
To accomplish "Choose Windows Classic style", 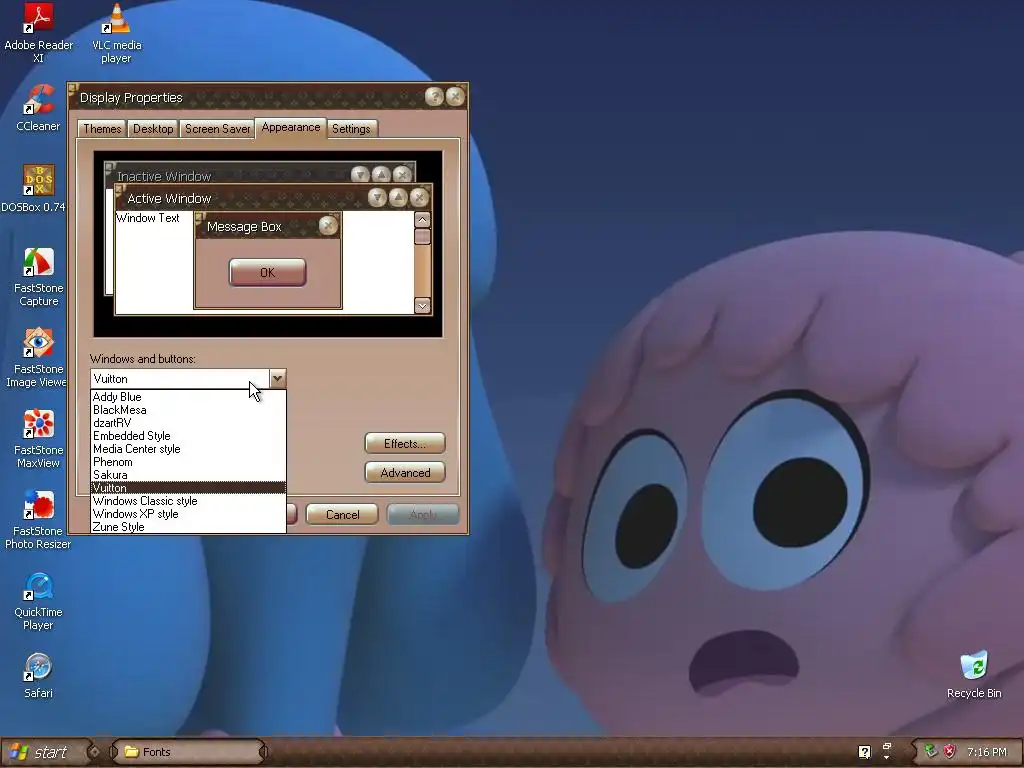I will click(x=188, y=501).
